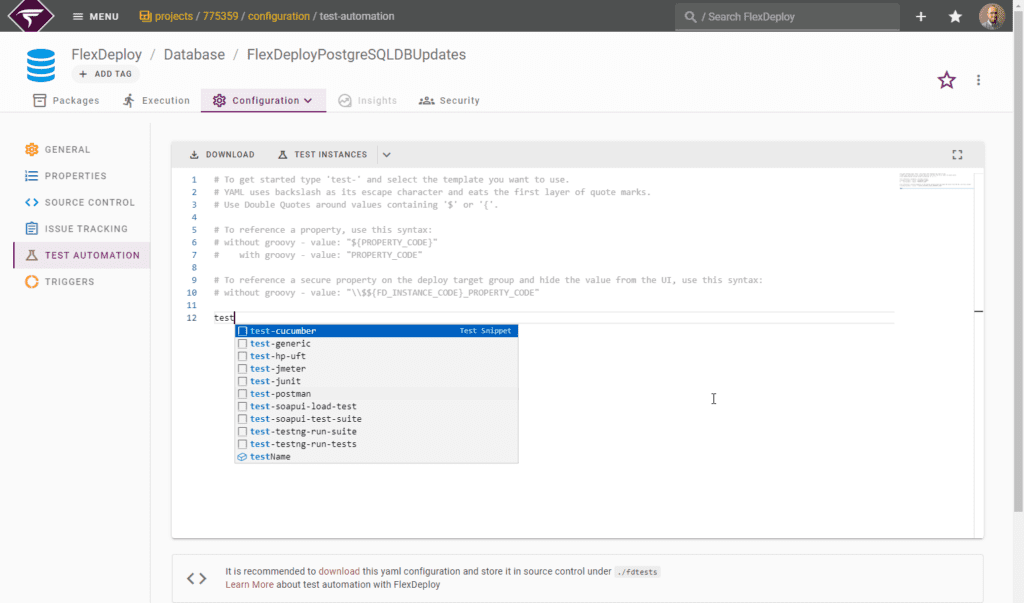Check the test-jmeter snippet checkbox
Image resolution: width=1024 pixels, height=603 pixels.
(x=241, y=368)
